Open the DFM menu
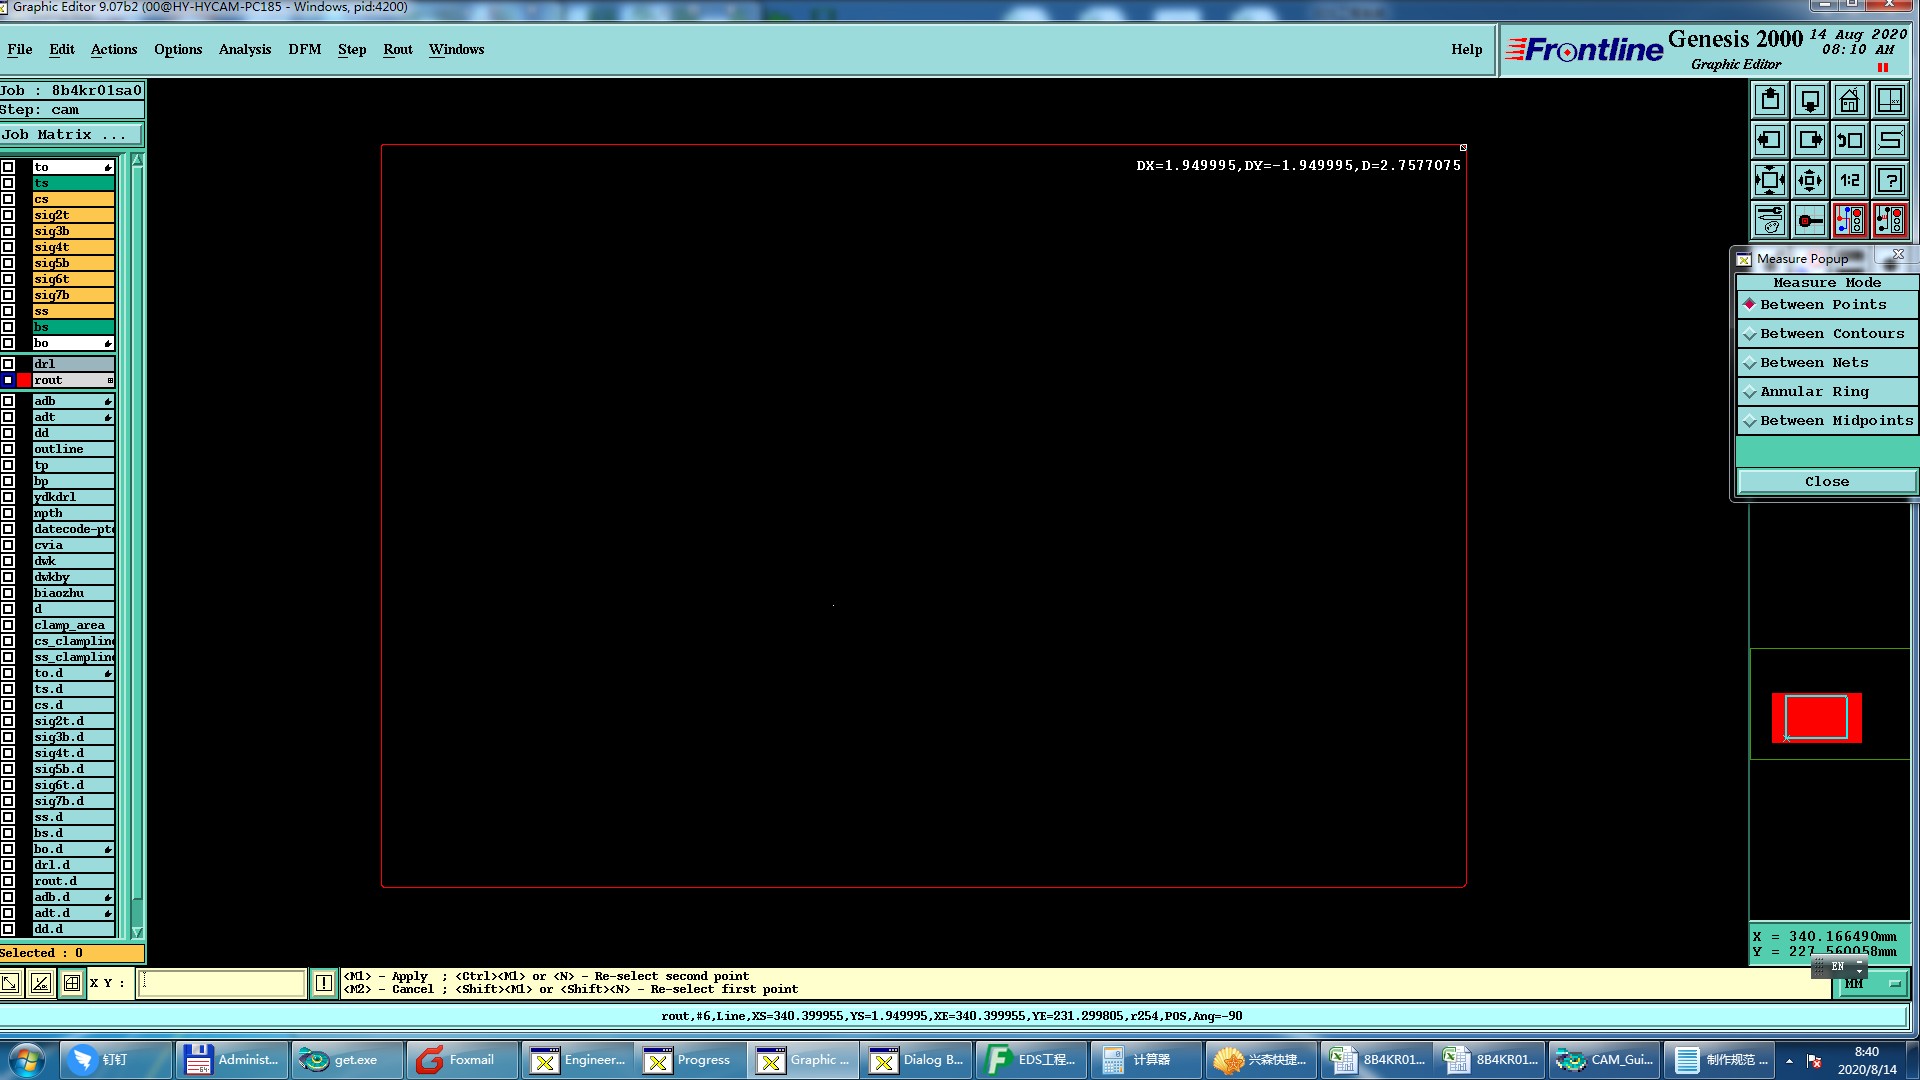Viewport: 1920px width, 1080px height. (x=304, y=49)
